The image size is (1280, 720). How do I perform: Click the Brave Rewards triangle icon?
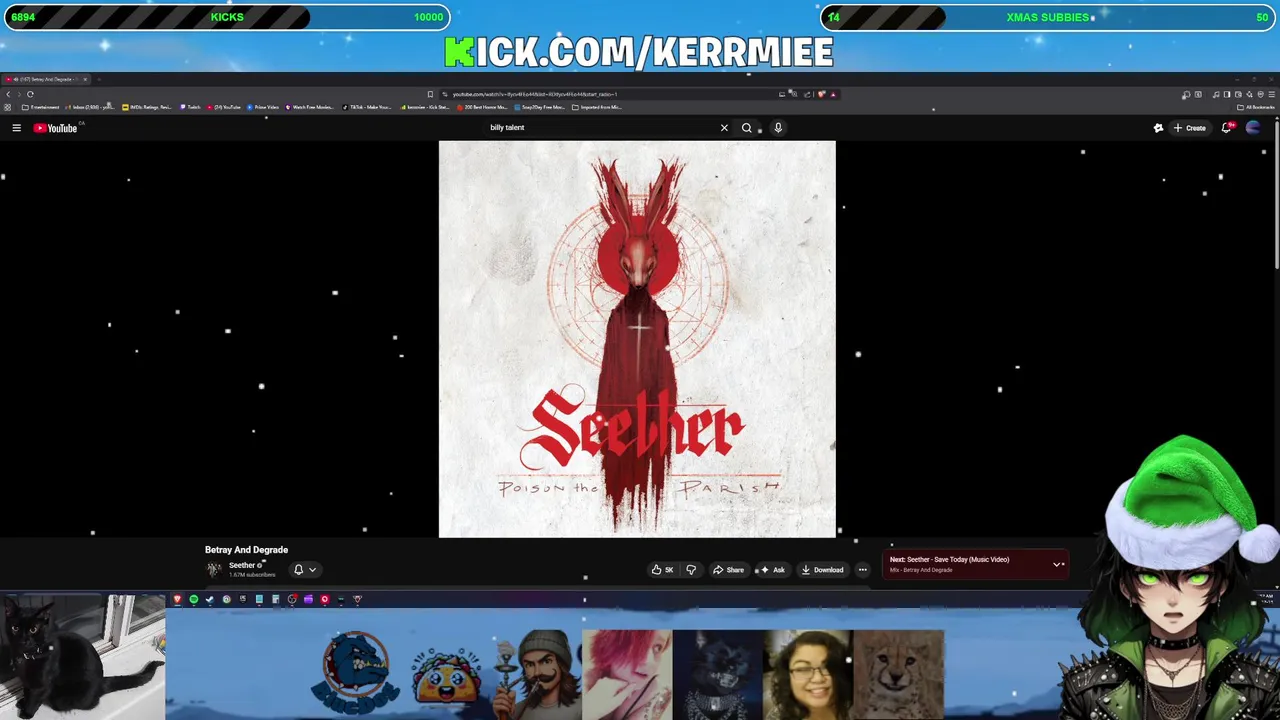pos(833,94)
